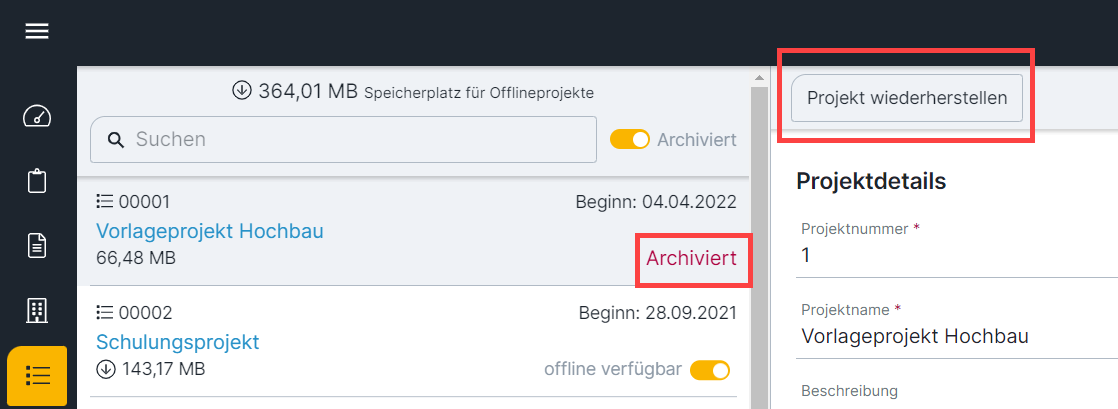This screenshot has width=1118, height=409.
Task: Open Vorlageprojekt Hochbau project
Action: point(210,231)
